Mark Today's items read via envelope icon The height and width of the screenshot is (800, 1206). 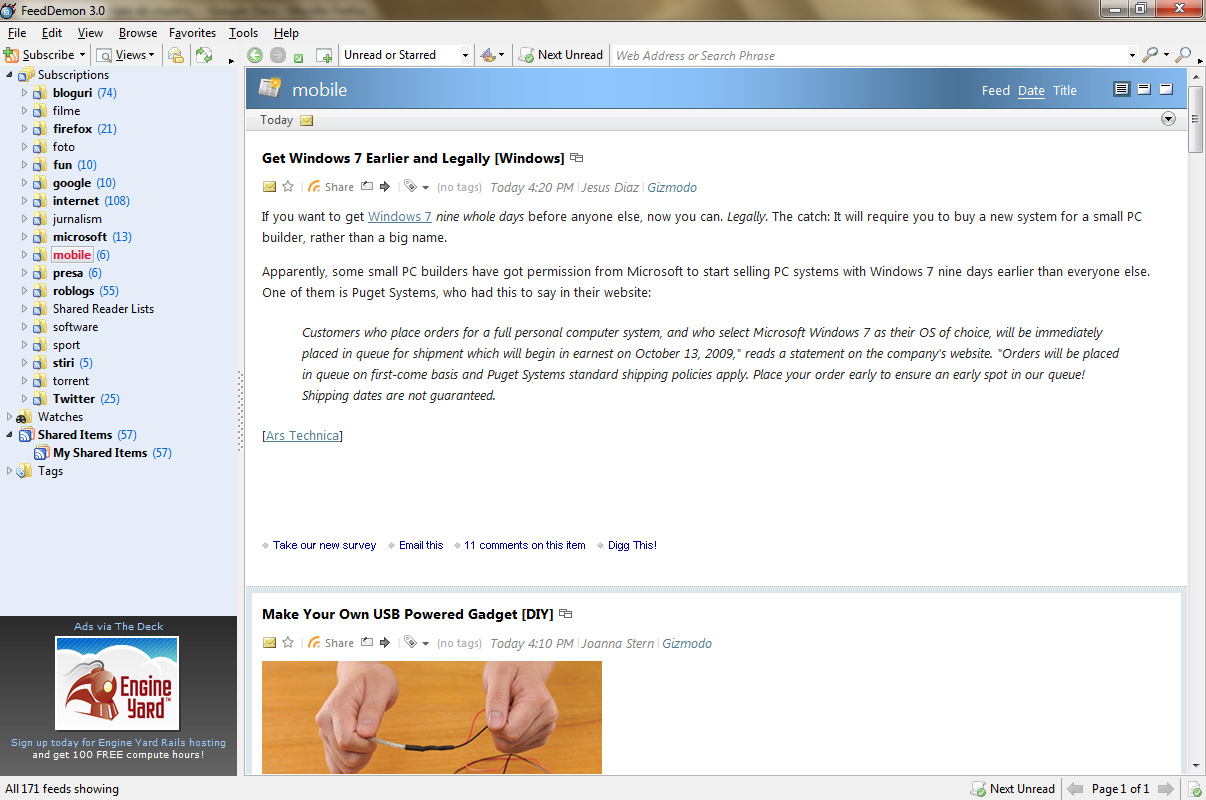pyautogui.click(x=307, y=121)
